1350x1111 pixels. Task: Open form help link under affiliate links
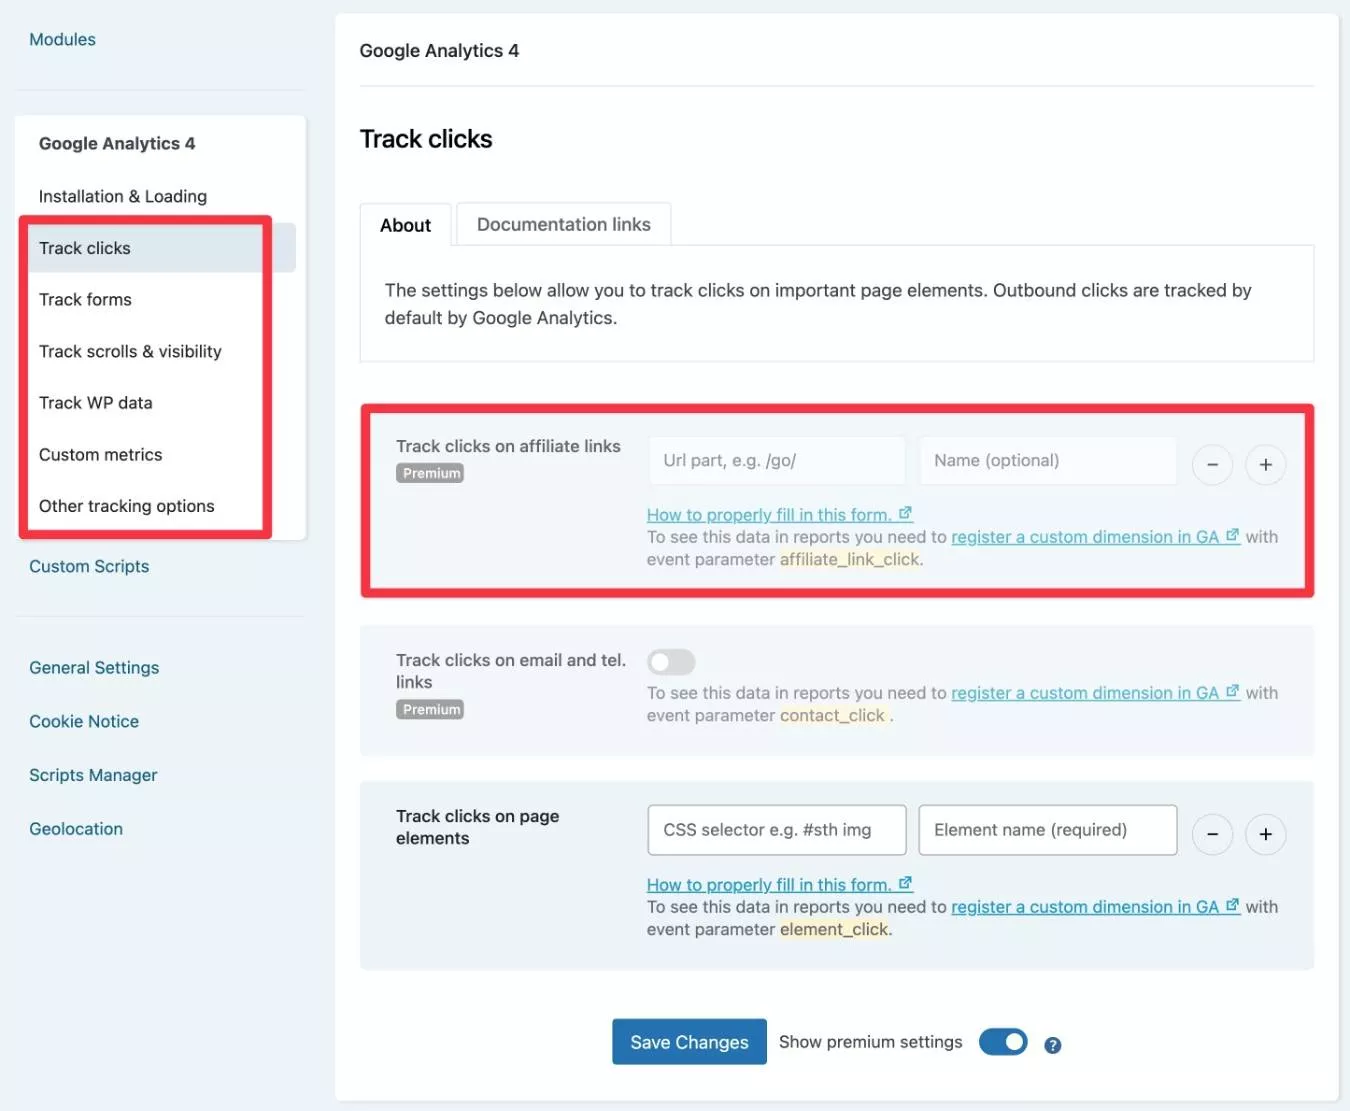(779, 515)
